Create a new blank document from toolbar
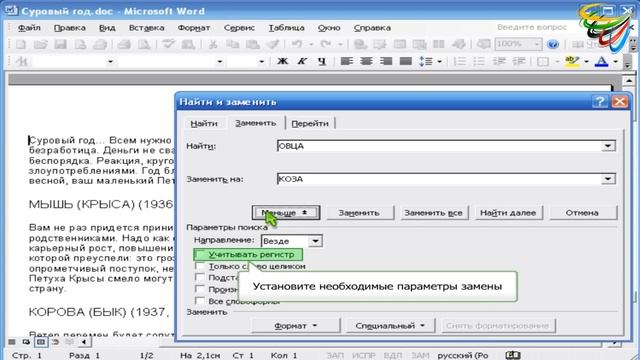The image size is (640, 360). pos(20,44)
